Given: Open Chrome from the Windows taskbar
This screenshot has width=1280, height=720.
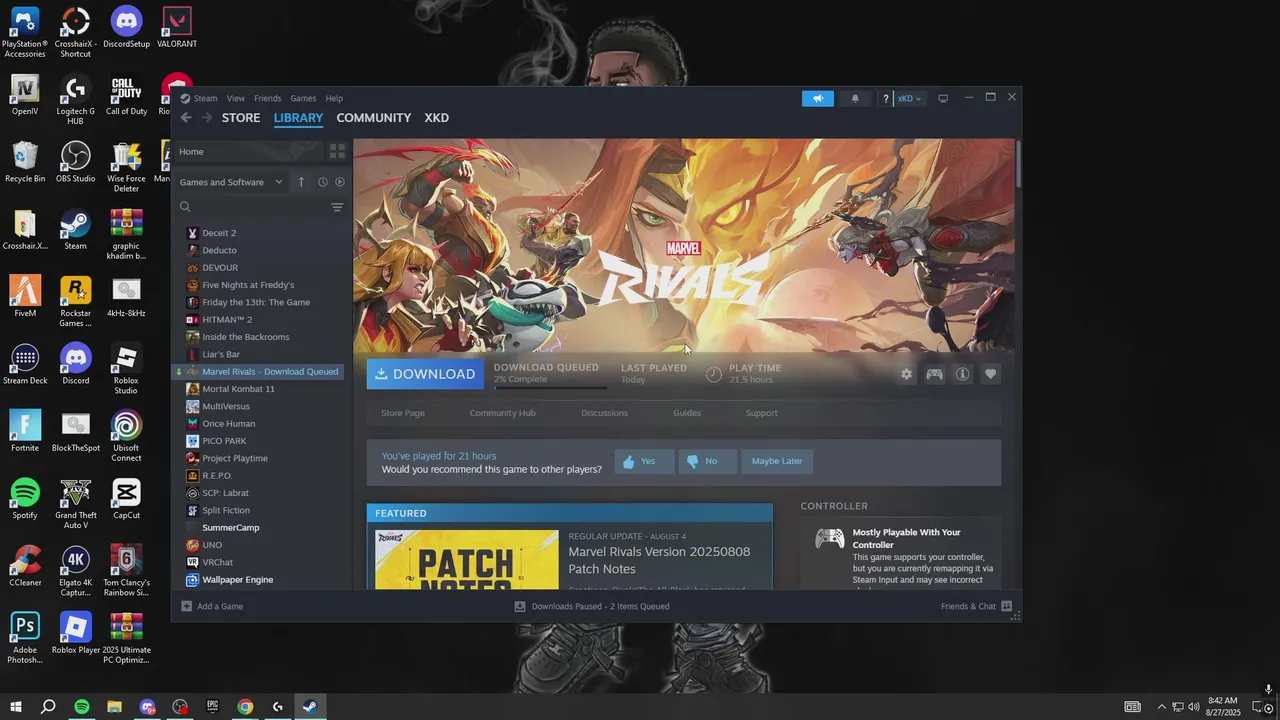Looking at the screenshot, I should [x=245, y=707].
